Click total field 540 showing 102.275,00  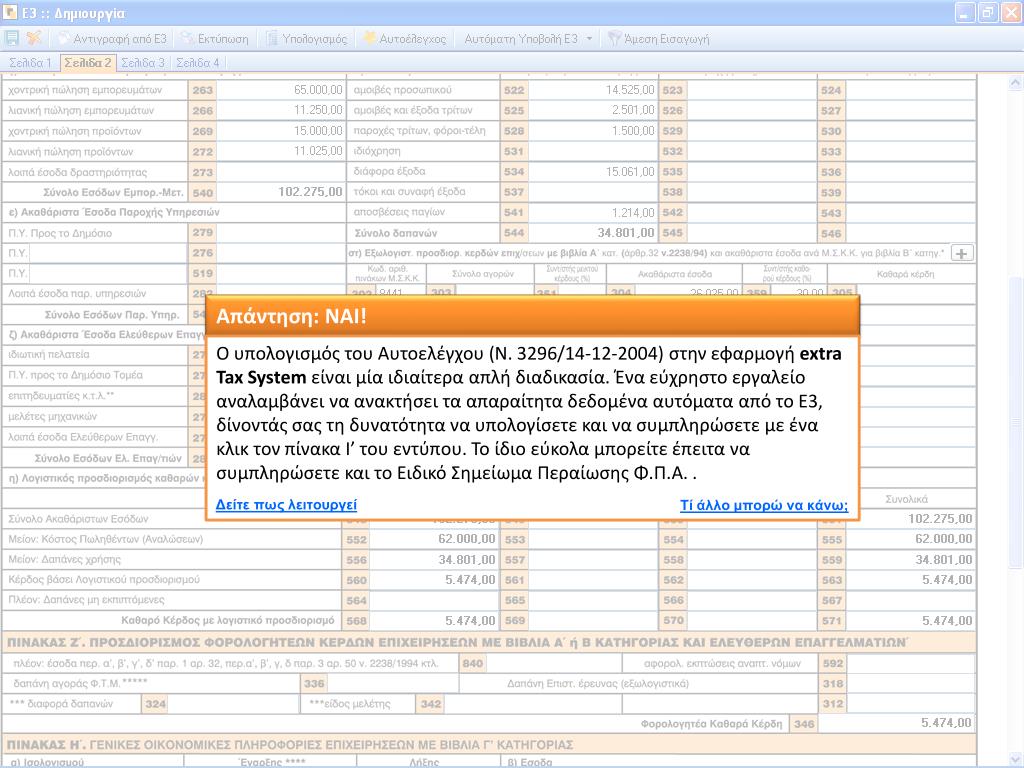[x=281, y=192]
